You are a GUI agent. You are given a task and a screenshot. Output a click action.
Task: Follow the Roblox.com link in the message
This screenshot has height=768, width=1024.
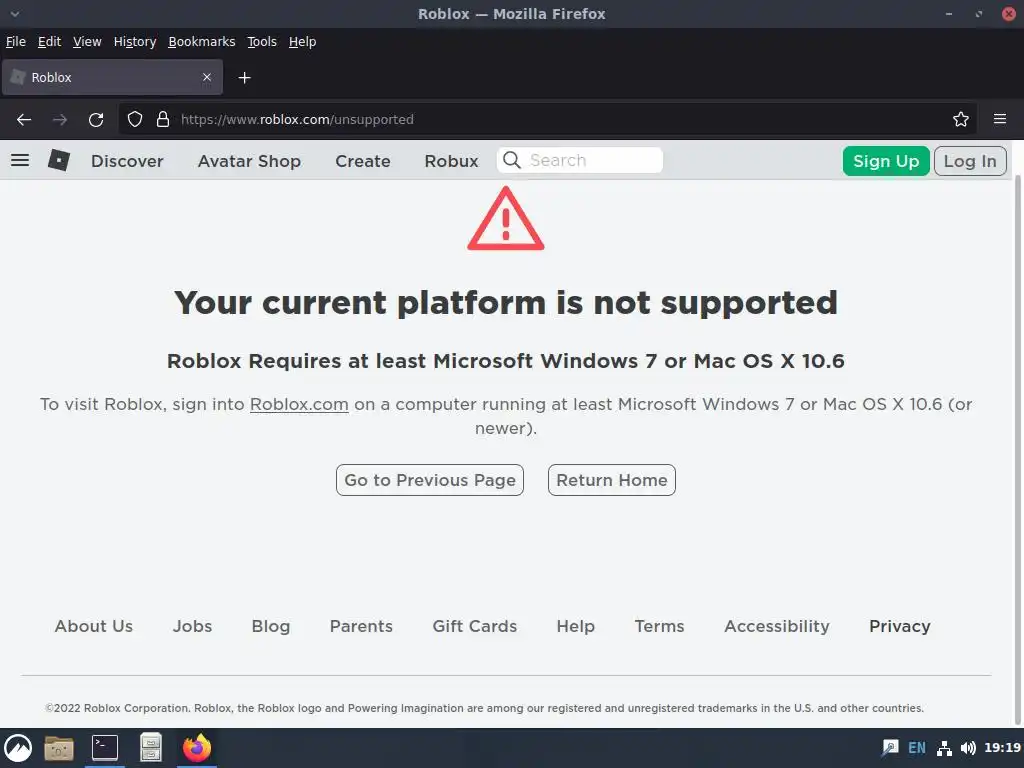click(x=299, y=404)
